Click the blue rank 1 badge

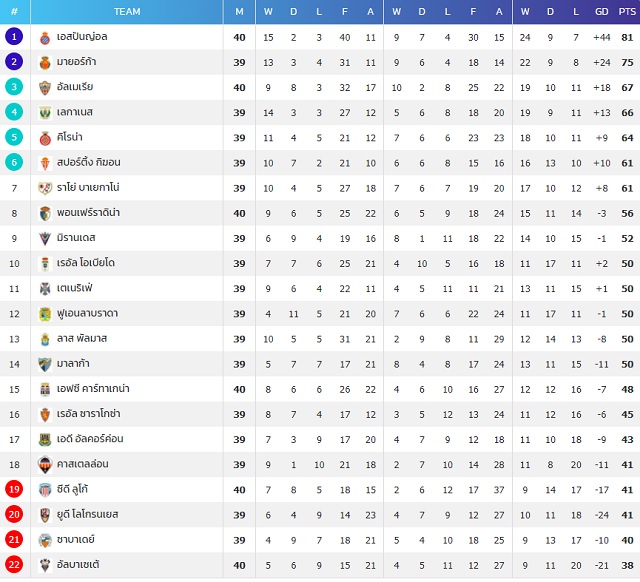tap(14, 37)
